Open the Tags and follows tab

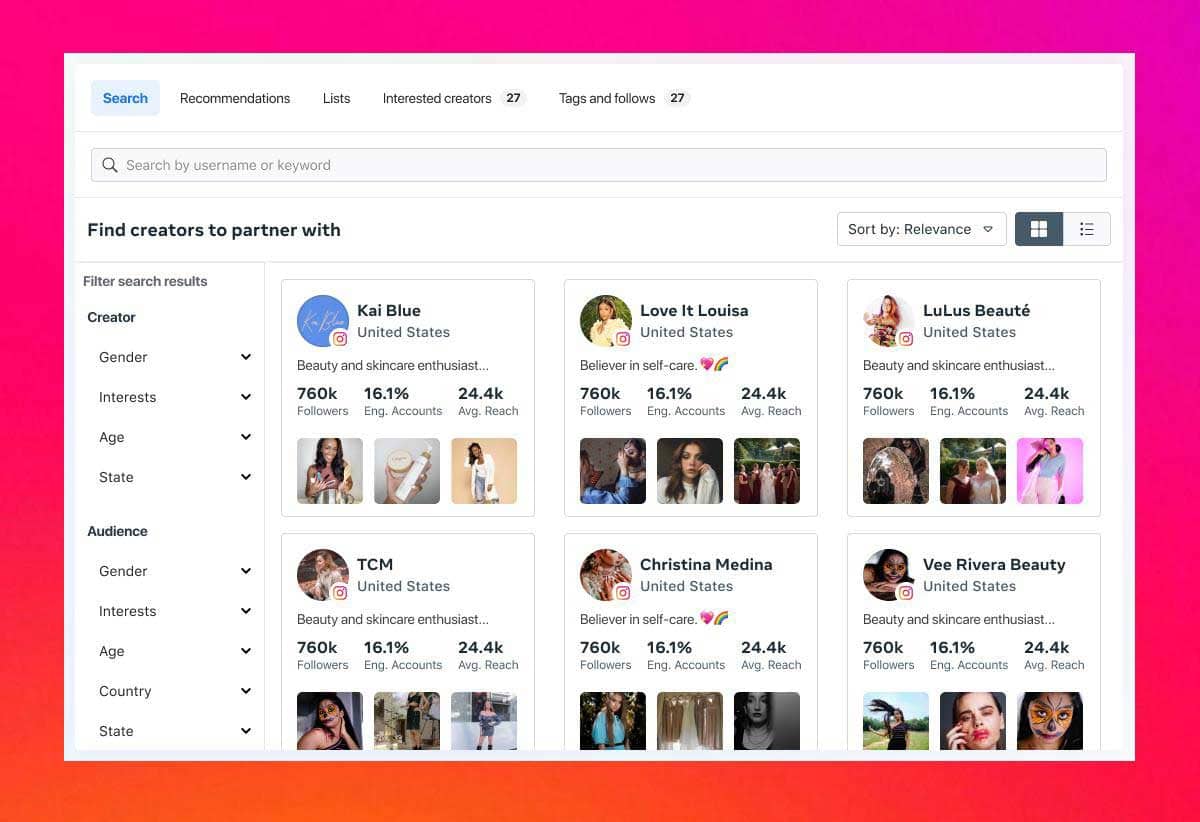(624, 98)
